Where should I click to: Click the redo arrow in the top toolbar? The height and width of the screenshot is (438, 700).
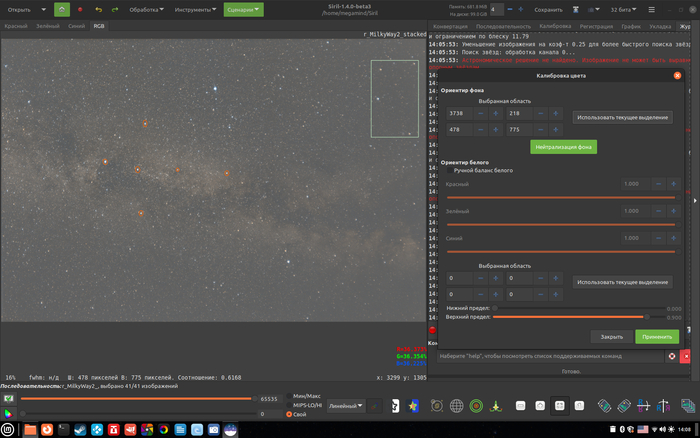(x=117, y=9)
